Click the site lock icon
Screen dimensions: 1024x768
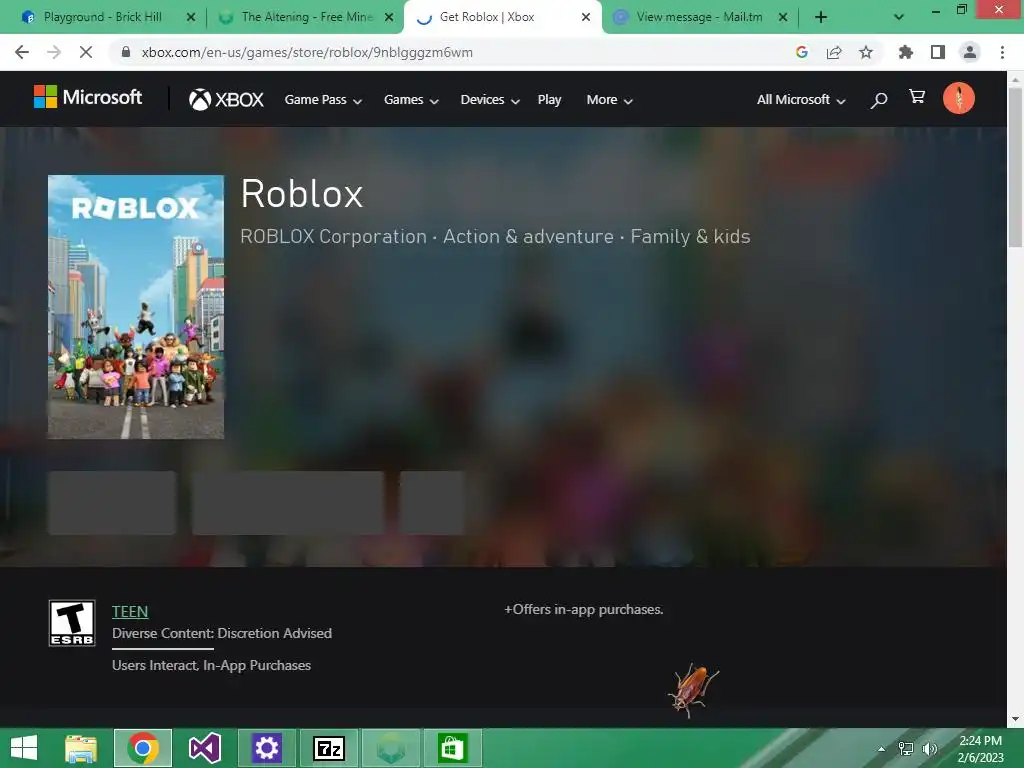(126, 52)
